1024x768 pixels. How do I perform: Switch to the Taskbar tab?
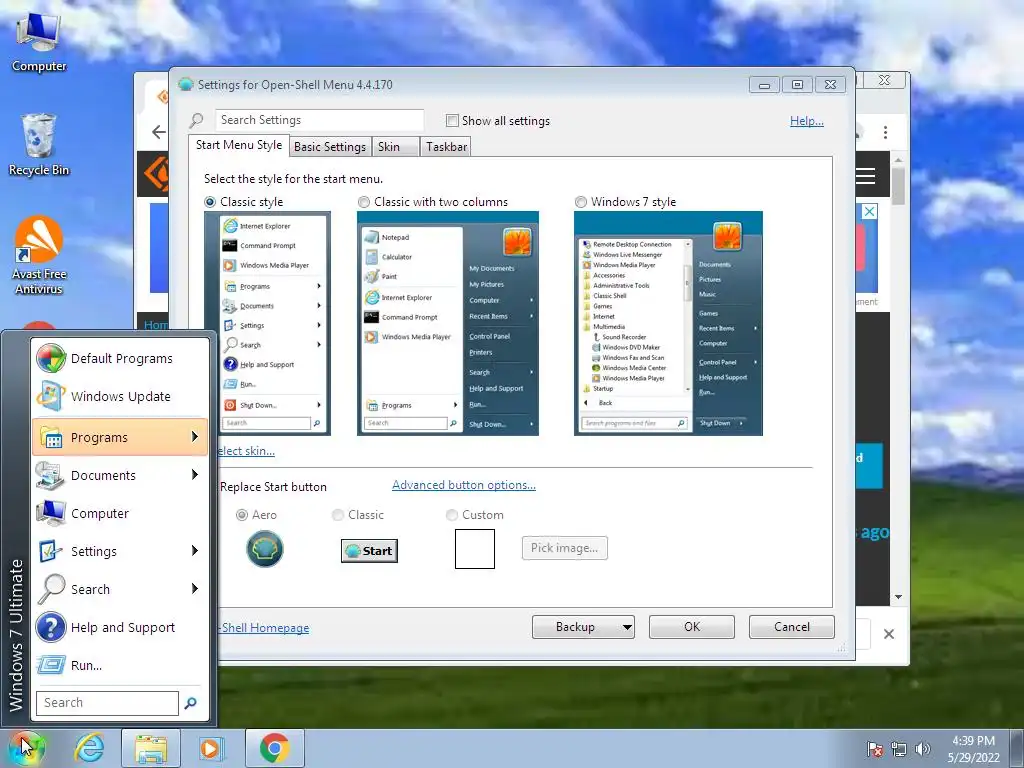coord(446,147)
